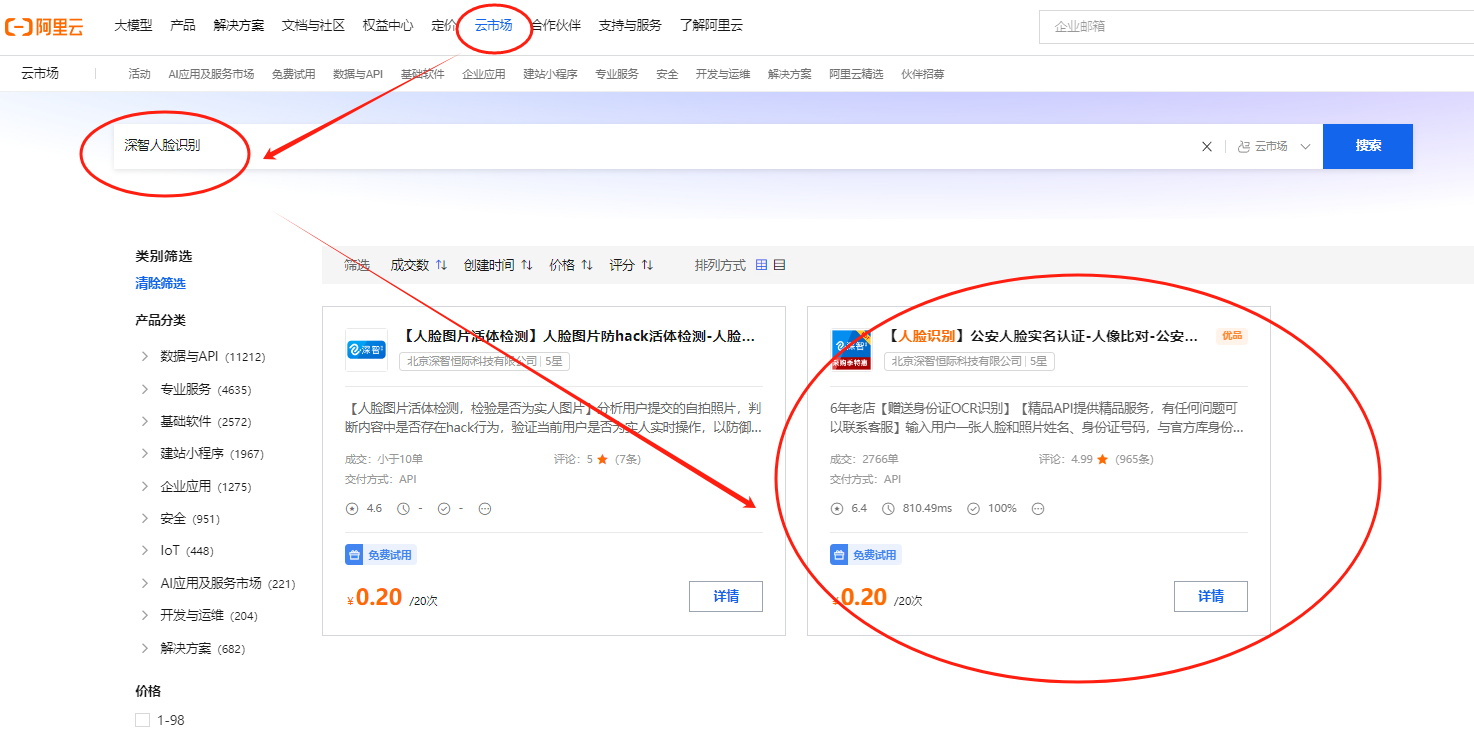Sort by 创建时间 arrows icon
The image size is (1474, 737).
point(527,265)
